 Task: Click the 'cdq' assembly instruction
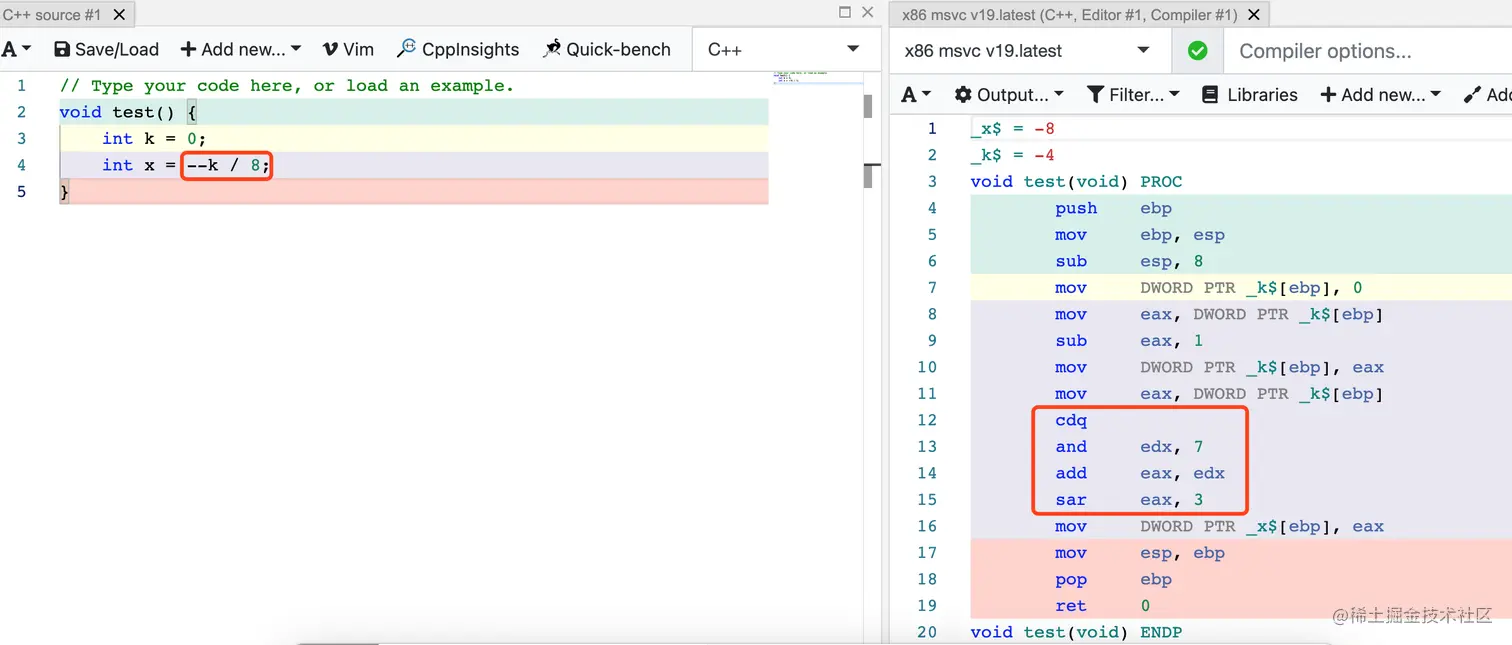pos(1070,420)
